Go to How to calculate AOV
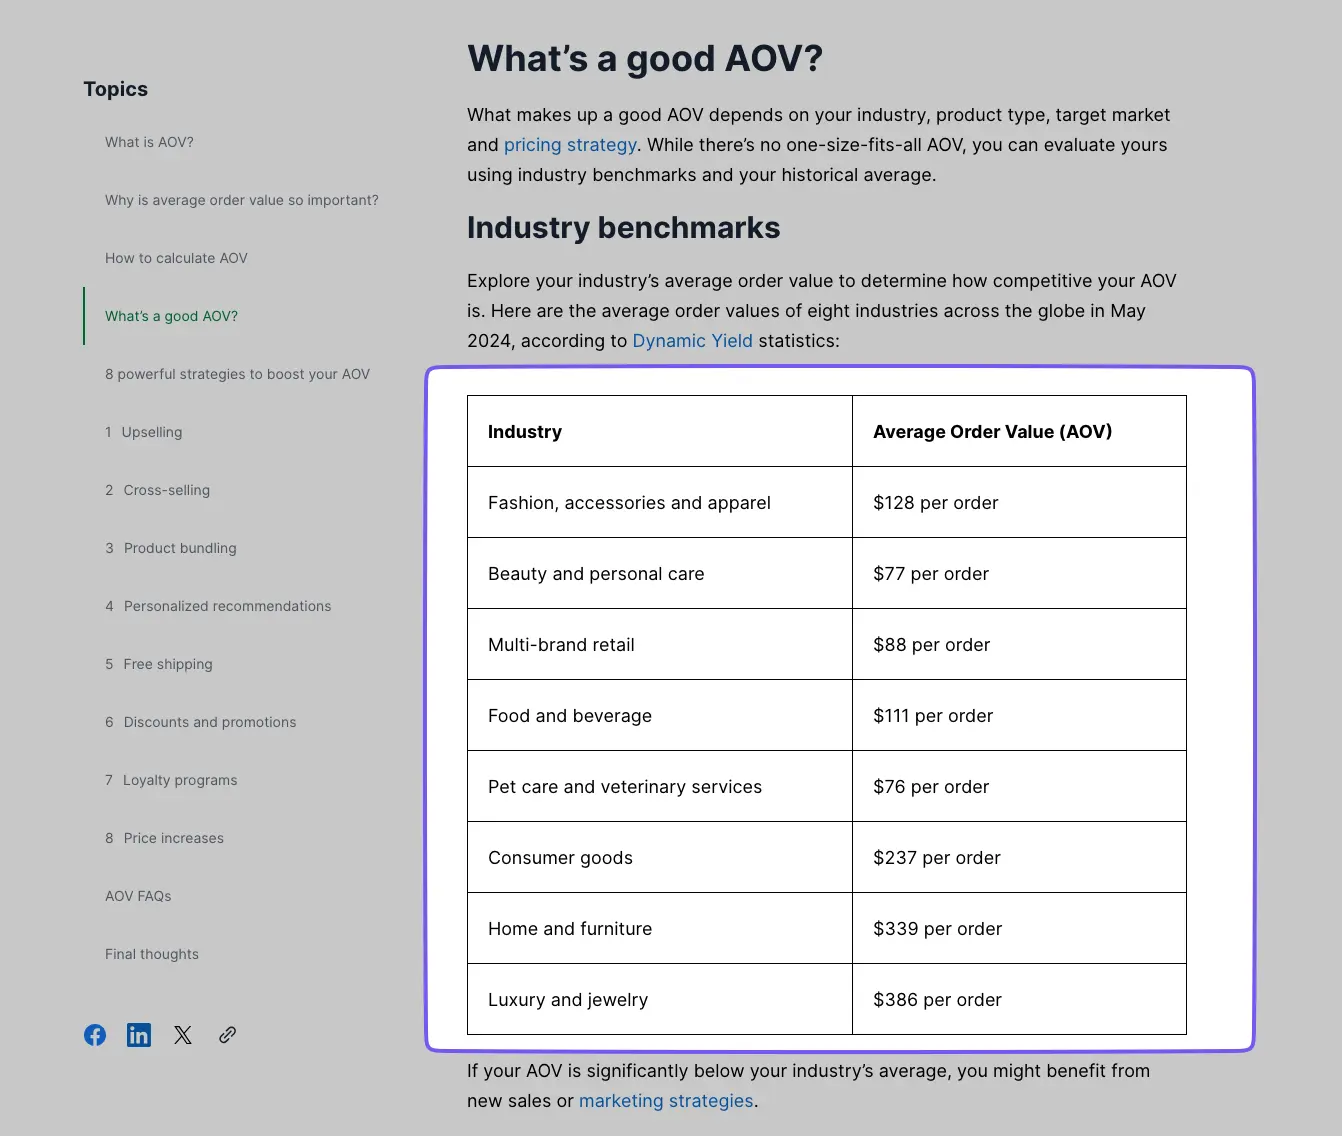The height and width of the screenshot is (1136, 1342). point(176,258)
